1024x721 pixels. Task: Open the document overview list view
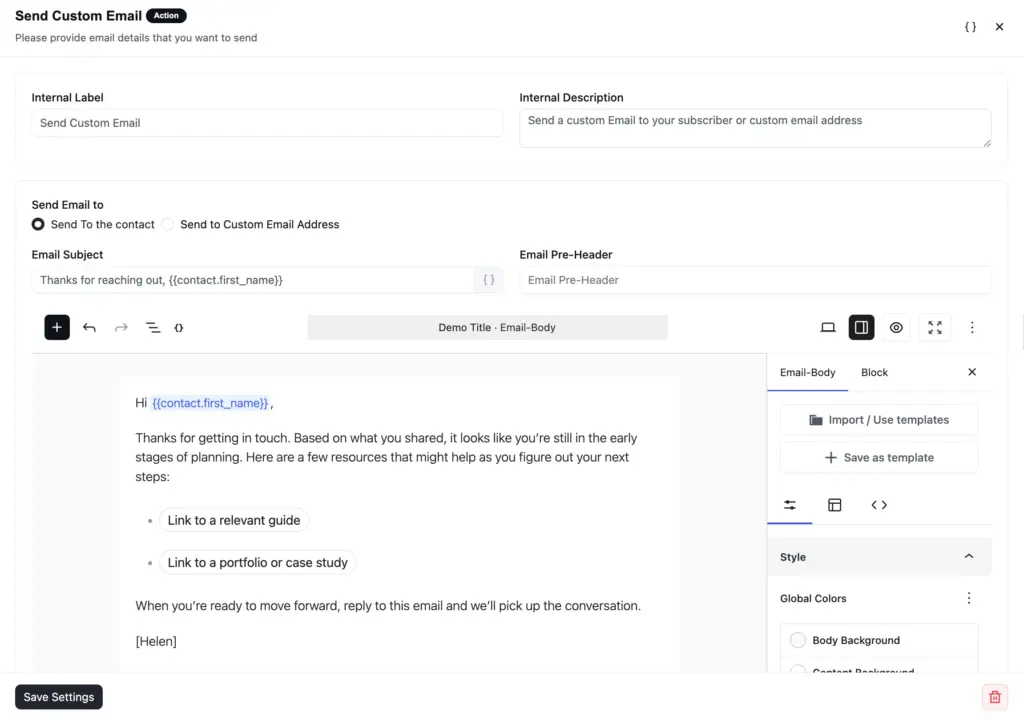click(x=152, y=327)
